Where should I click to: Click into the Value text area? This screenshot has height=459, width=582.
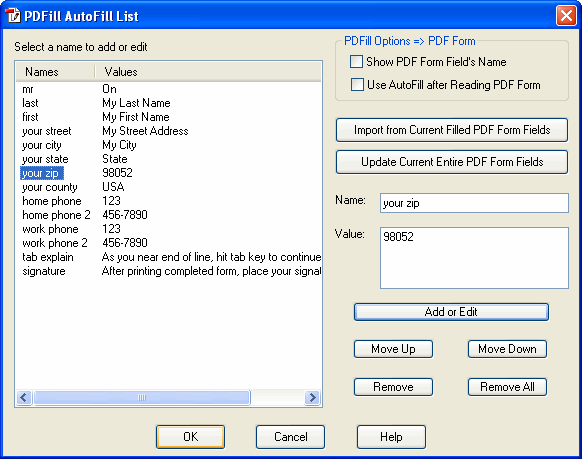(x=474, y=258)
